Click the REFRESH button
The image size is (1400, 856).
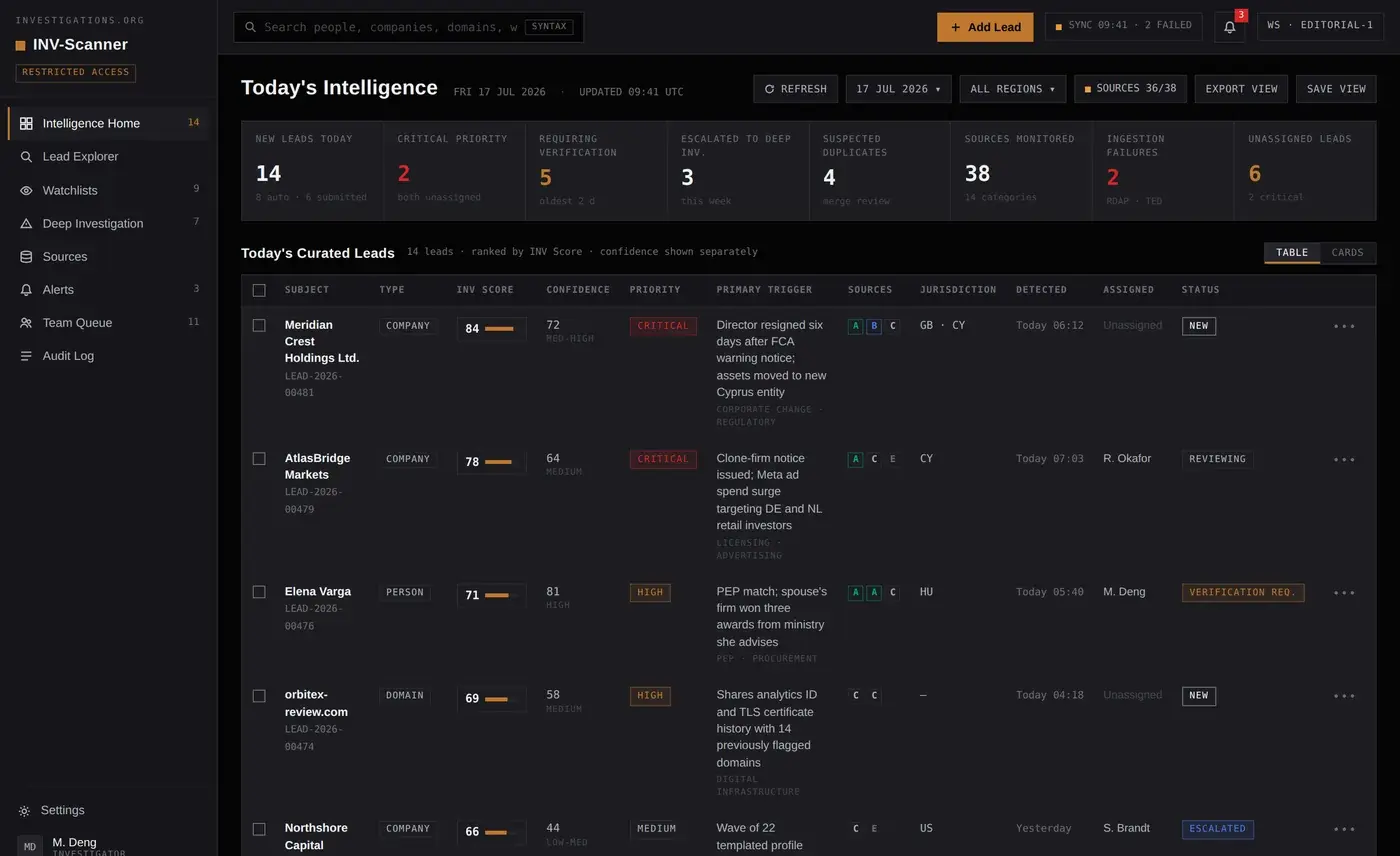click(795, 89)
